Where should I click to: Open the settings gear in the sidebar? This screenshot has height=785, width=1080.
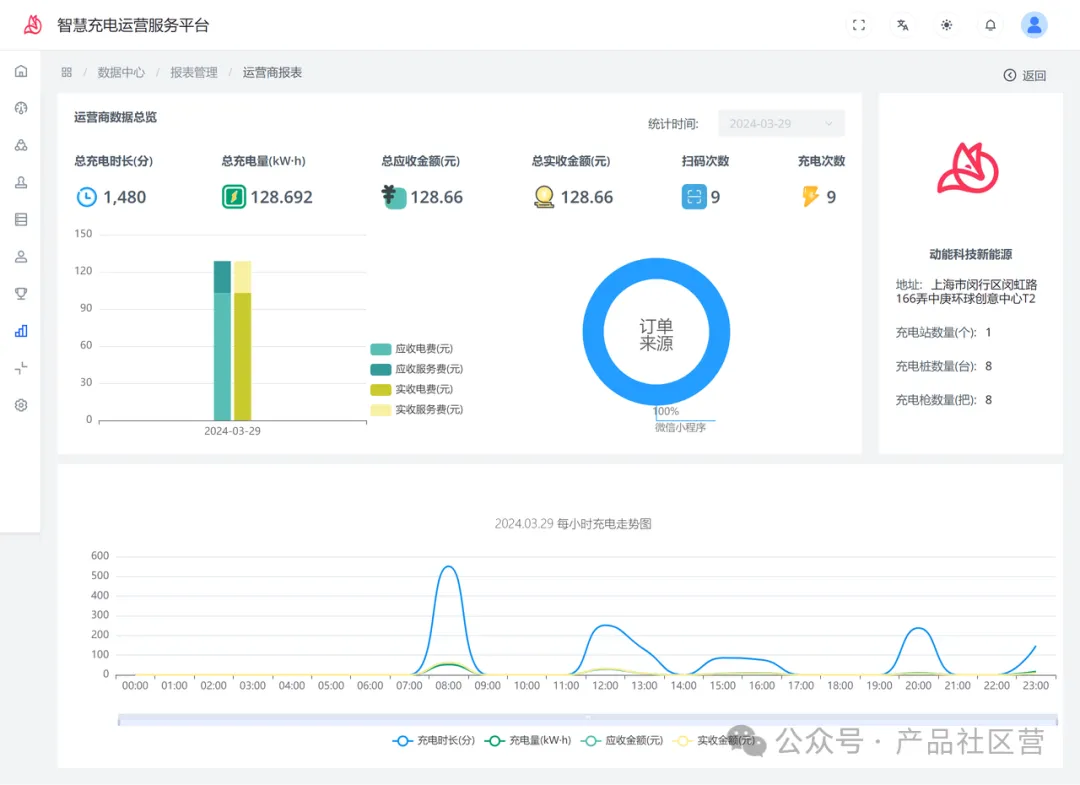pos(21,405)
